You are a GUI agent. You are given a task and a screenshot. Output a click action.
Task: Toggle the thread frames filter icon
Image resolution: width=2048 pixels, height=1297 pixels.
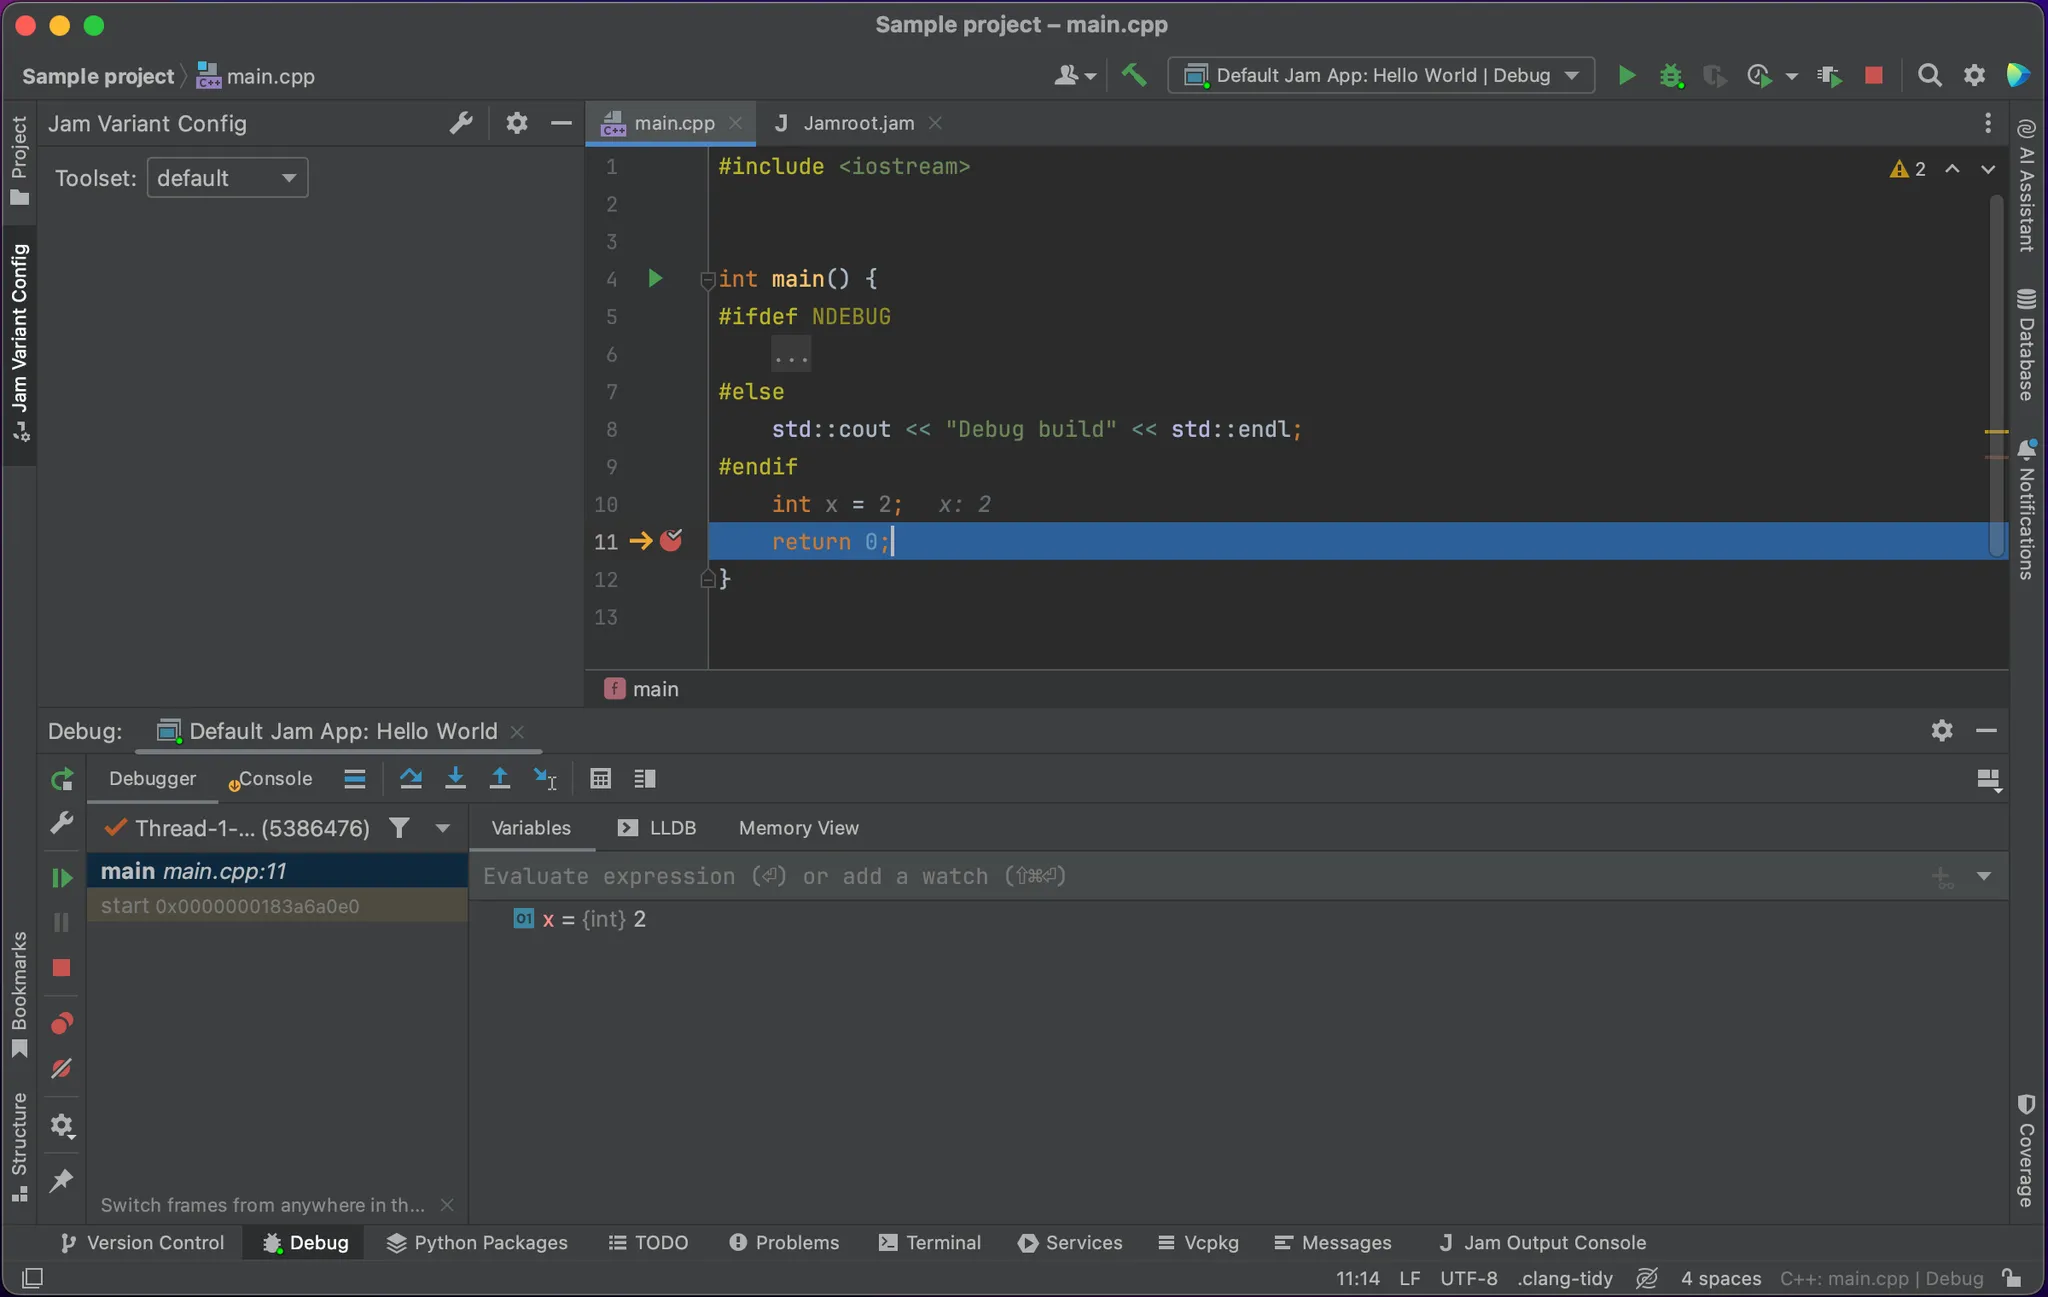click(399, 827)
